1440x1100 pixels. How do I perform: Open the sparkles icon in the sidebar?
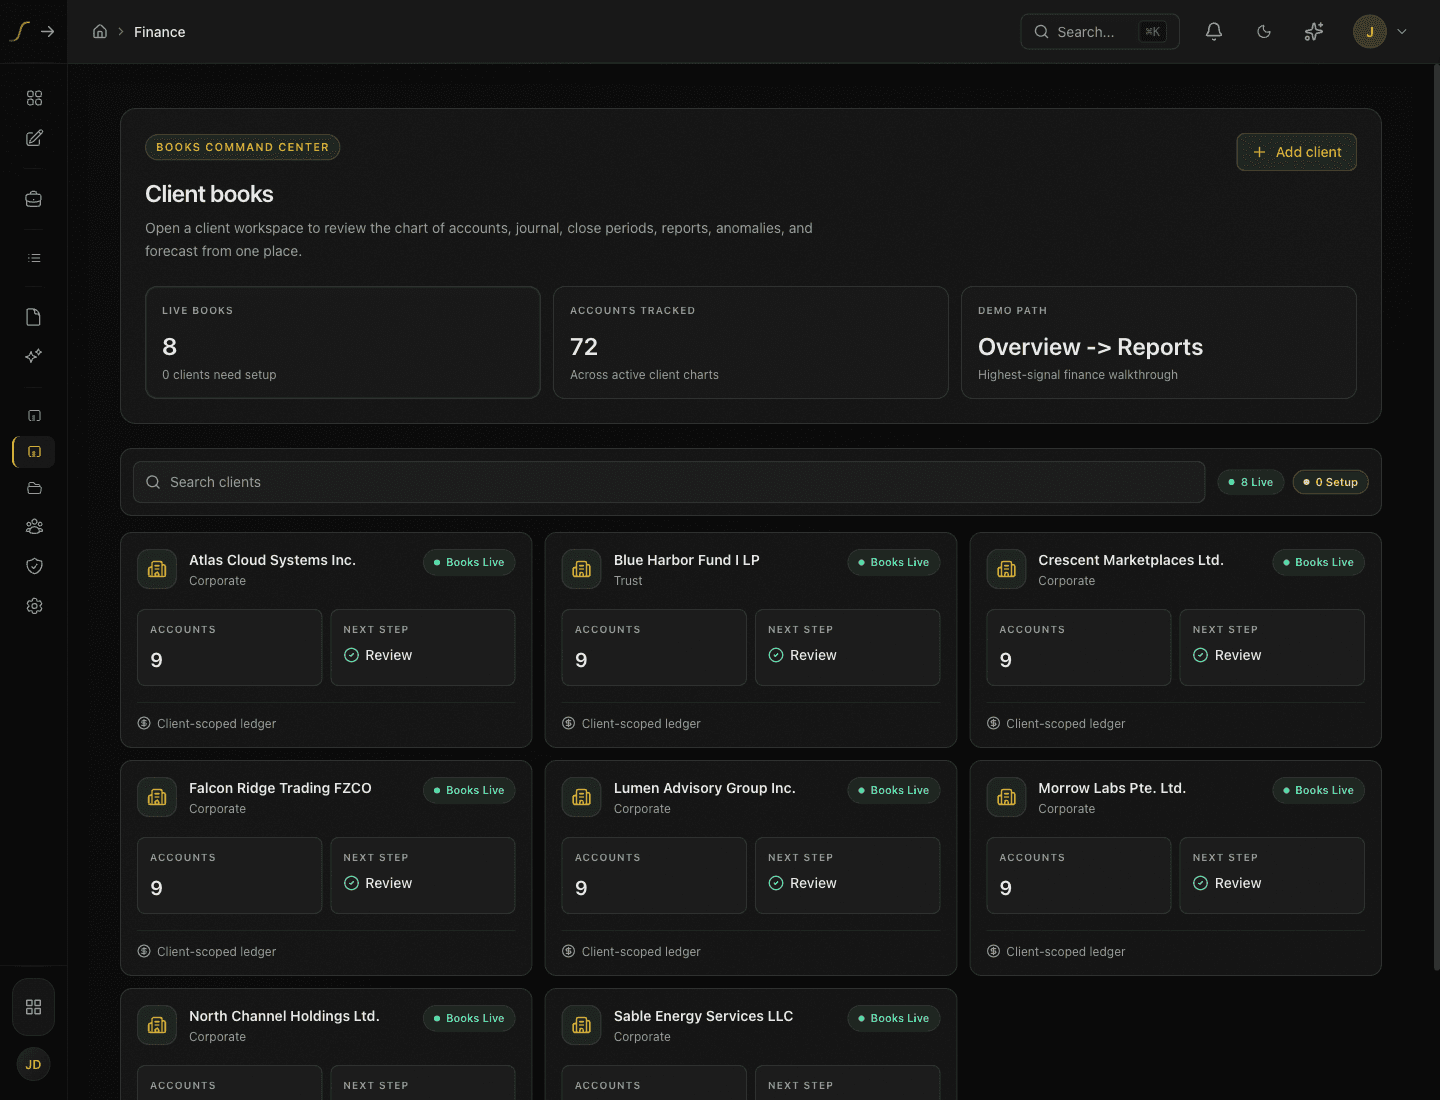(x=34, y=356)
